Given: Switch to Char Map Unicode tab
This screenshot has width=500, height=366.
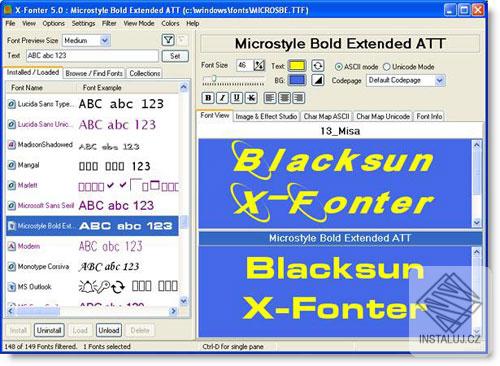Looking at the screenshot, I should coord(383,116).
